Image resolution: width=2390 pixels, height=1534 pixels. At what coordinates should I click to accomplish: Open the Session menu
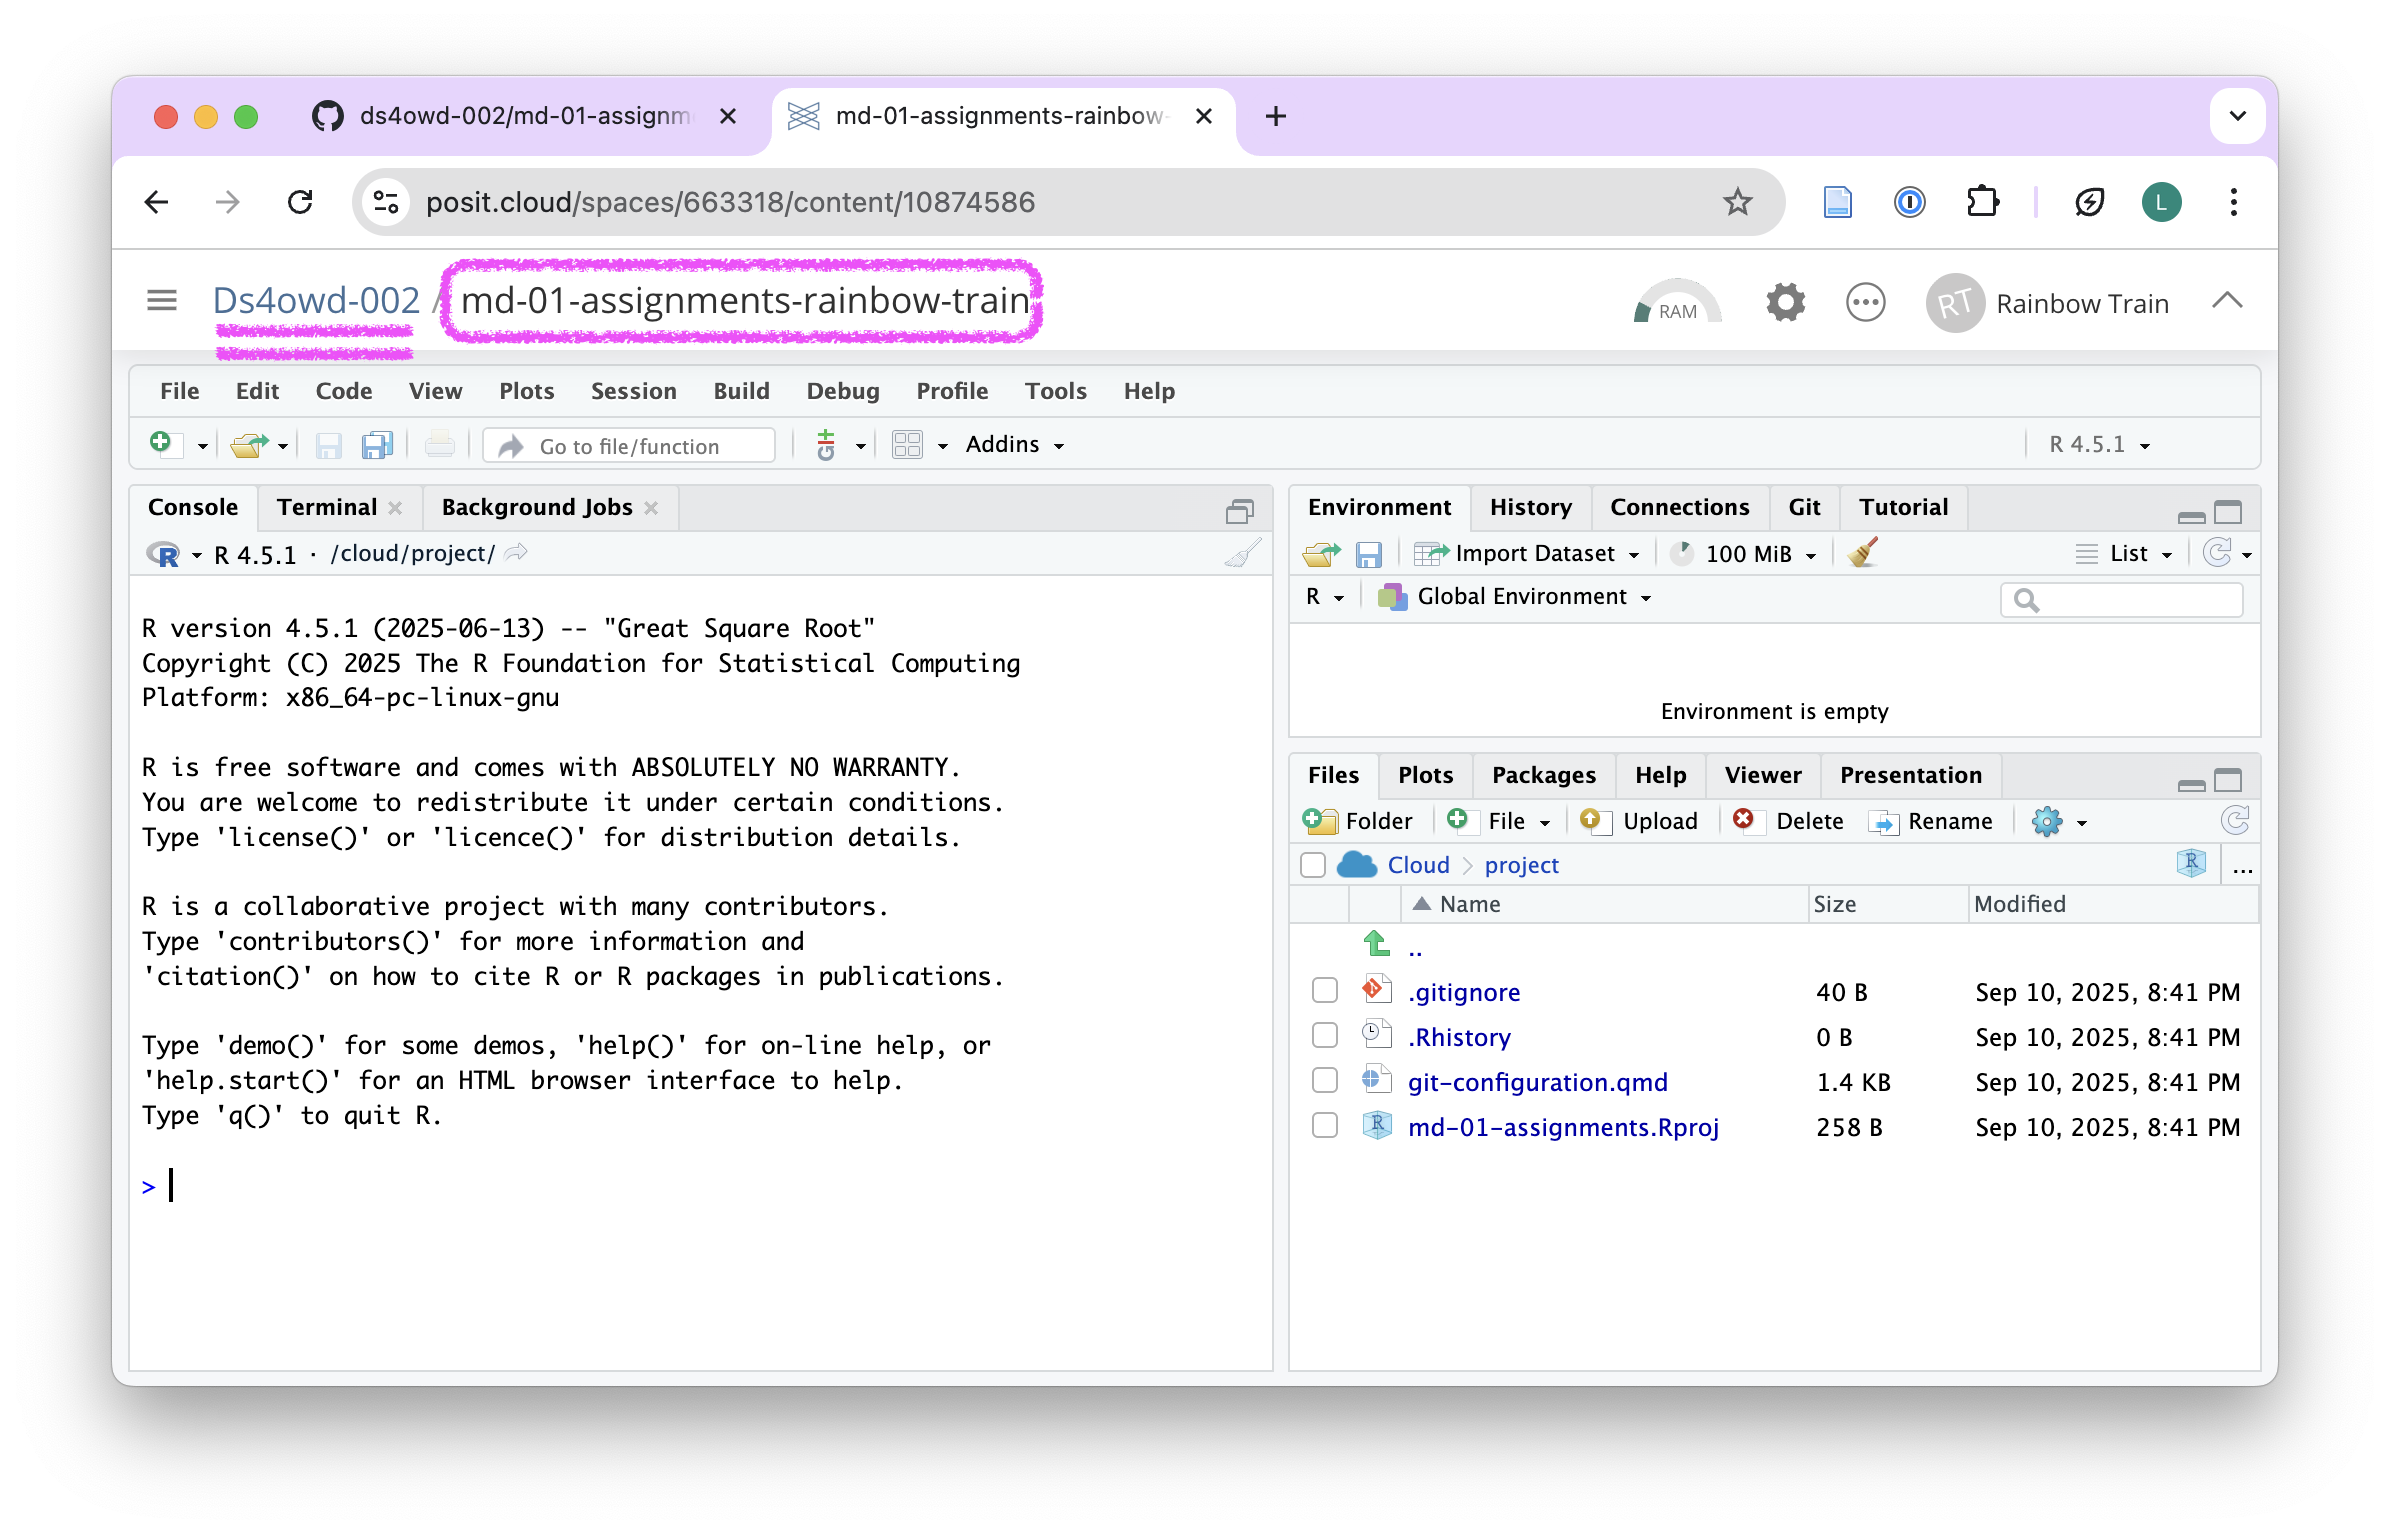(633, 391)
